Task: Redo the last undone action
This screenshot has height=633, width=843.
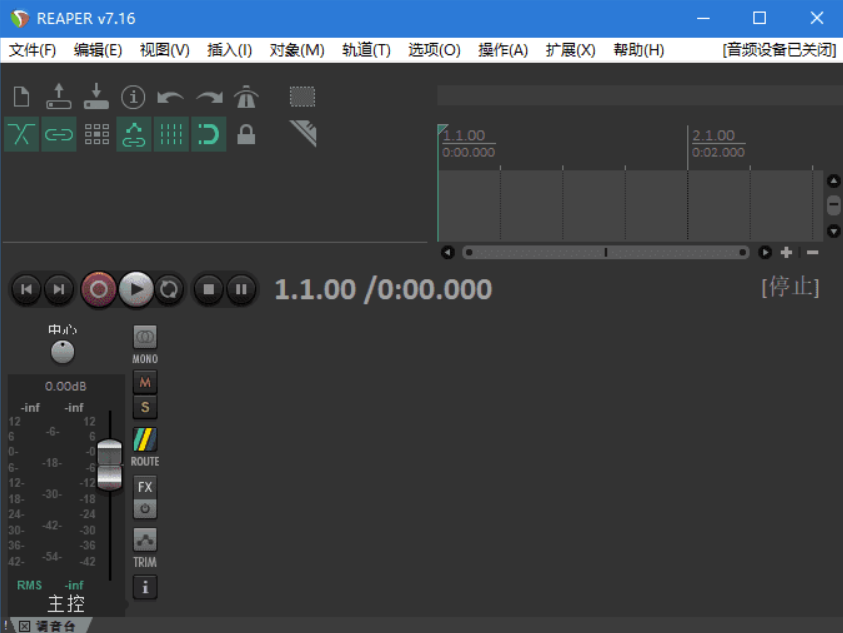Action: pos(209,97)
